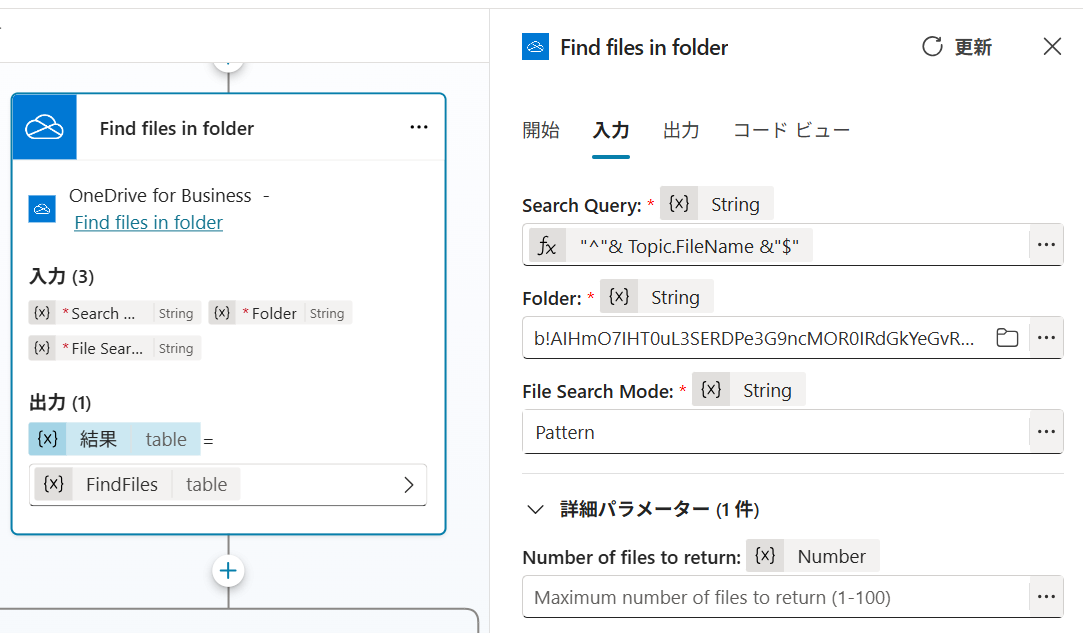The height and width of the screenshot is (633, 1083).
Task: Open folder picker icon in Folder field
Action: point(1007,338)
